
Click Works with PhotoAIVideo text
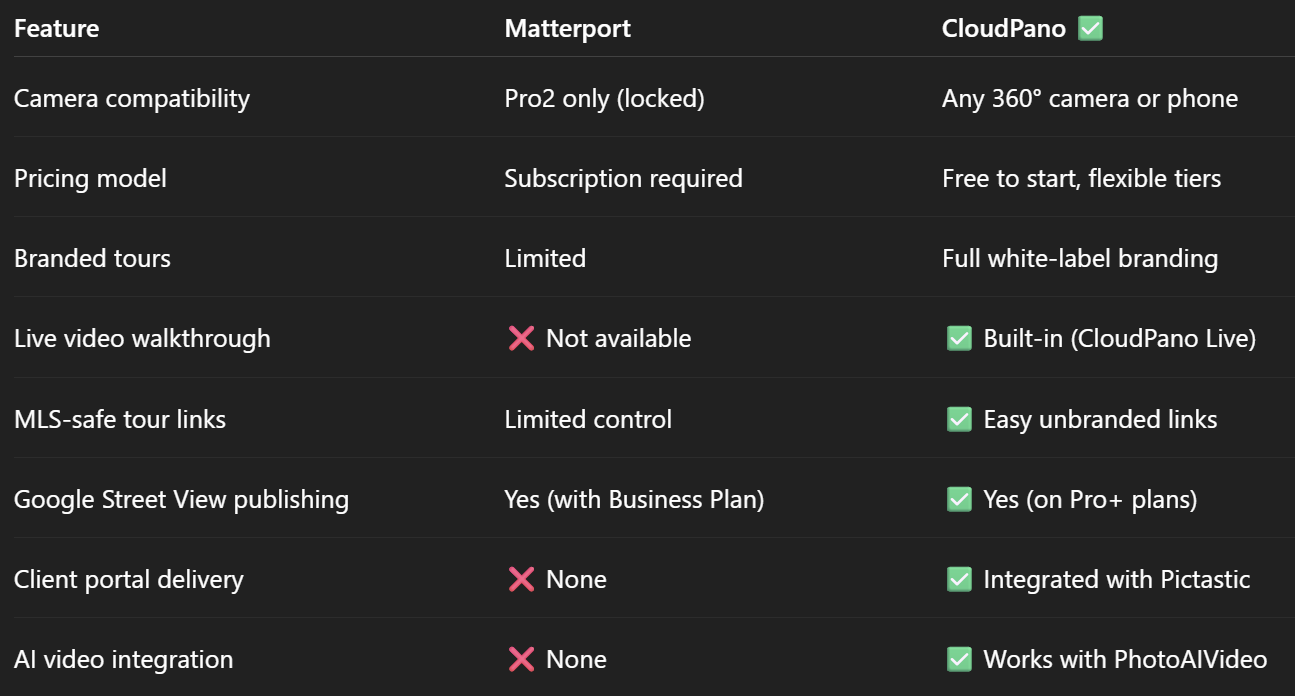point(1126,660)
